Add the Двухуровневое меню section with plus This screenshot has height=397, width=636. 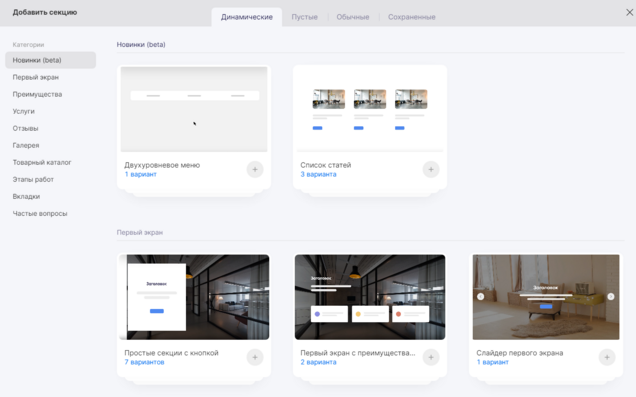[255, 170]
